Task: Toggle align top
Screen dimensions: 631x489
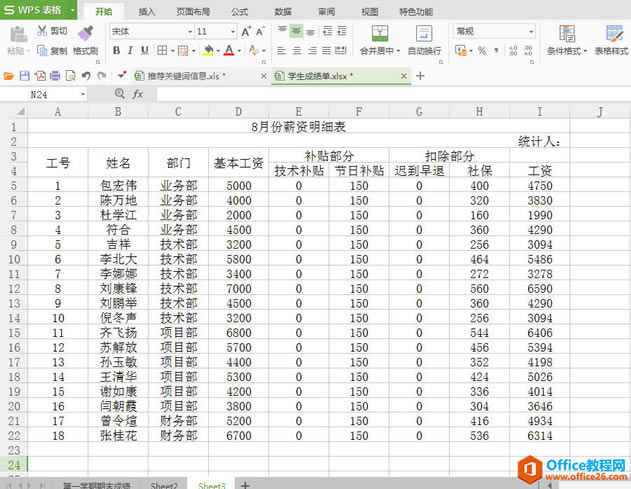Action: [282, 31]
